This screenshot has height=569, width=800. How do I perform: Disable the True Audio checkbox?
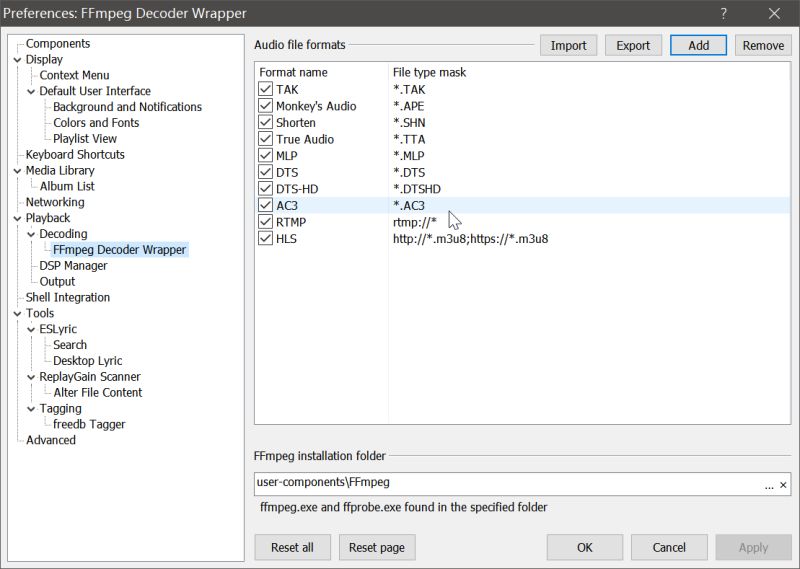coord(265,139)
